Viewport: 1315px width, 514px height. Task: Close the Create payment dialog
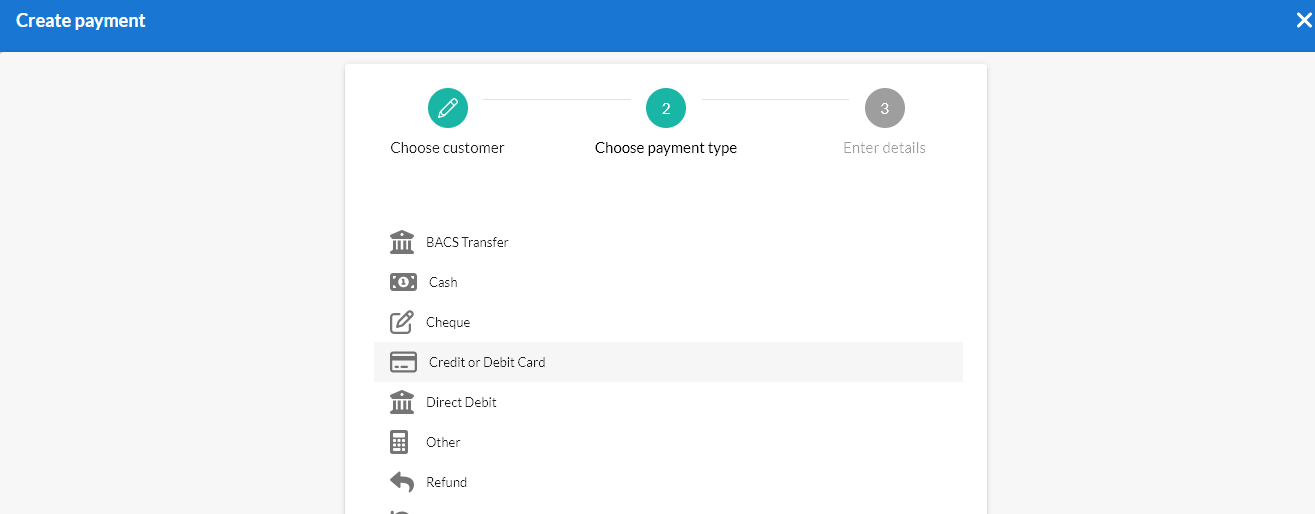[x=1303, y=21]
